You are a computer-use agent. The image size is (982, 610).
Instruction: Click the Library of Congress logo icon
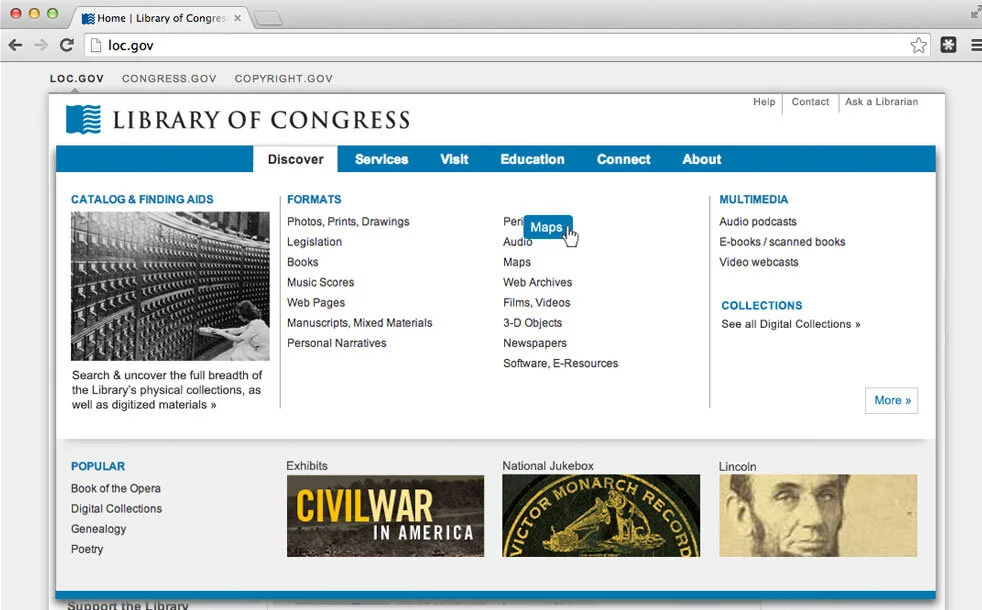[x=83, y=119]
